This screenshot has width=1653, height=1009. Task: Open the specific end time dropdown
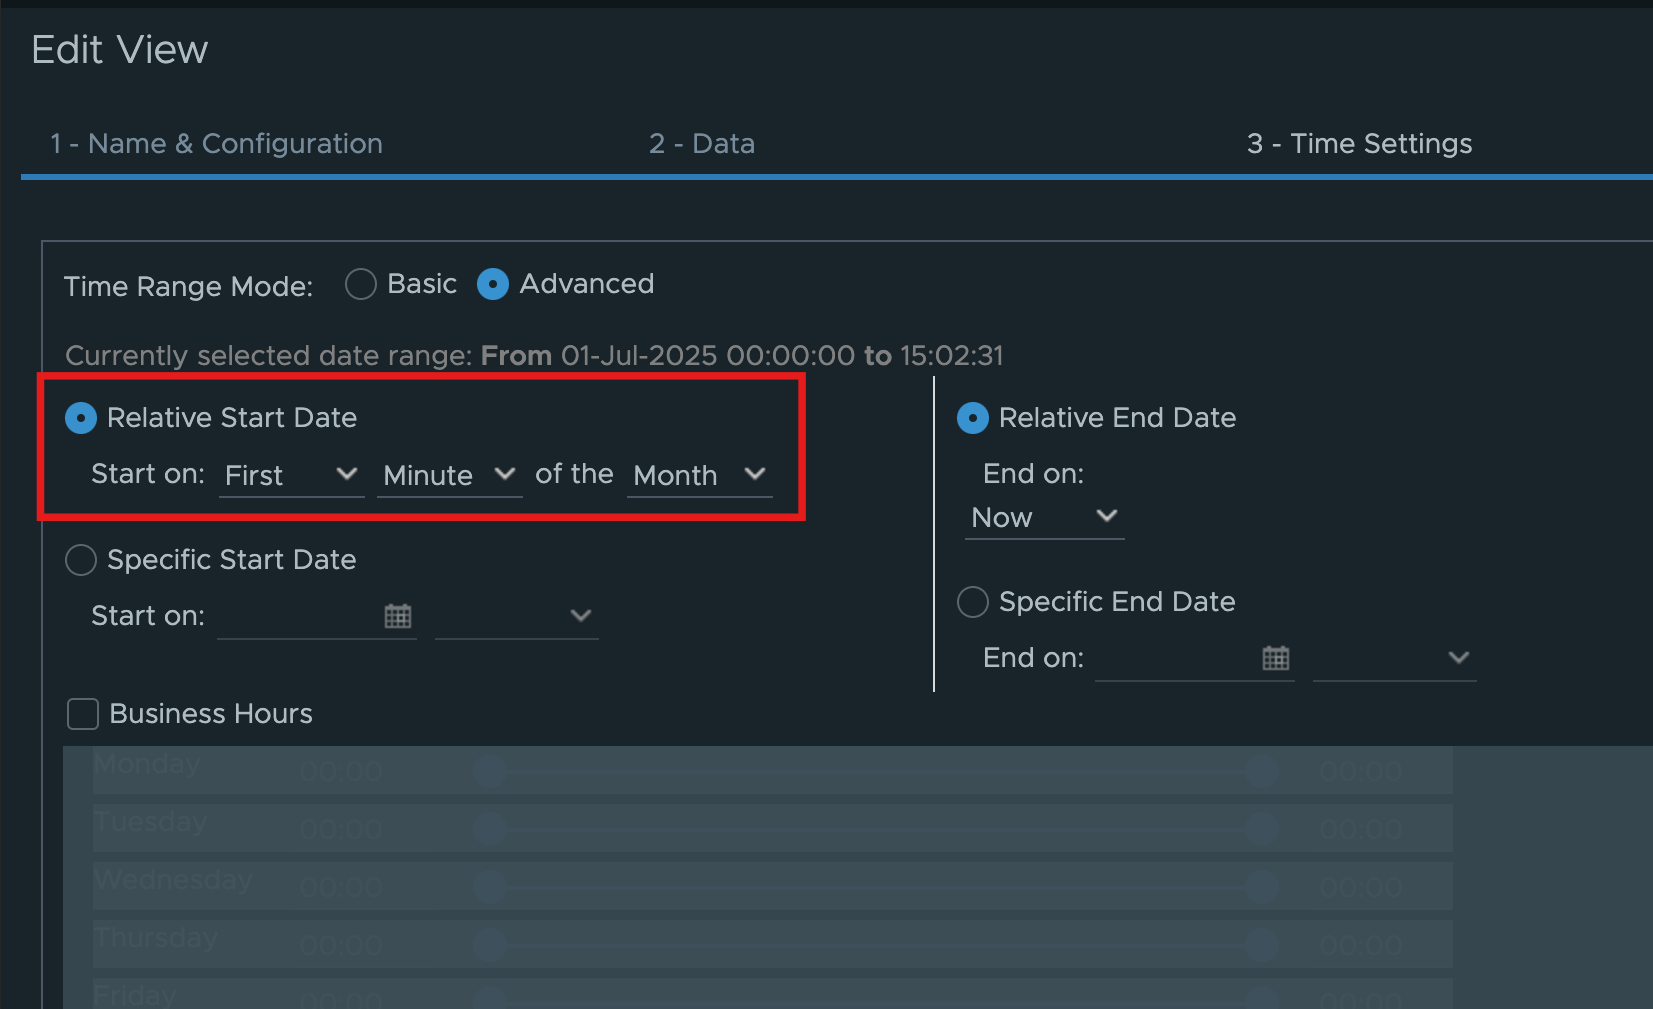point(1394,658)
